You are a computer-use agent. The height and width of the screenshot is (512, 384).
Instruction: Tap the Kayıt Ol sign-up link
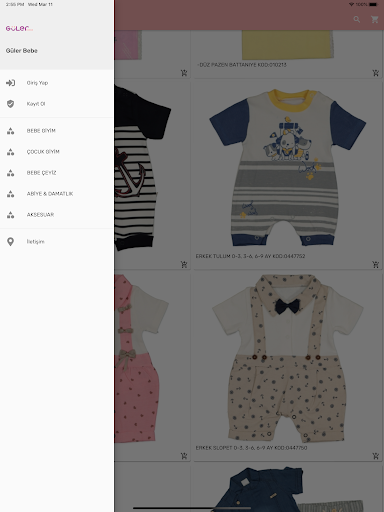(x=36, y=104)
